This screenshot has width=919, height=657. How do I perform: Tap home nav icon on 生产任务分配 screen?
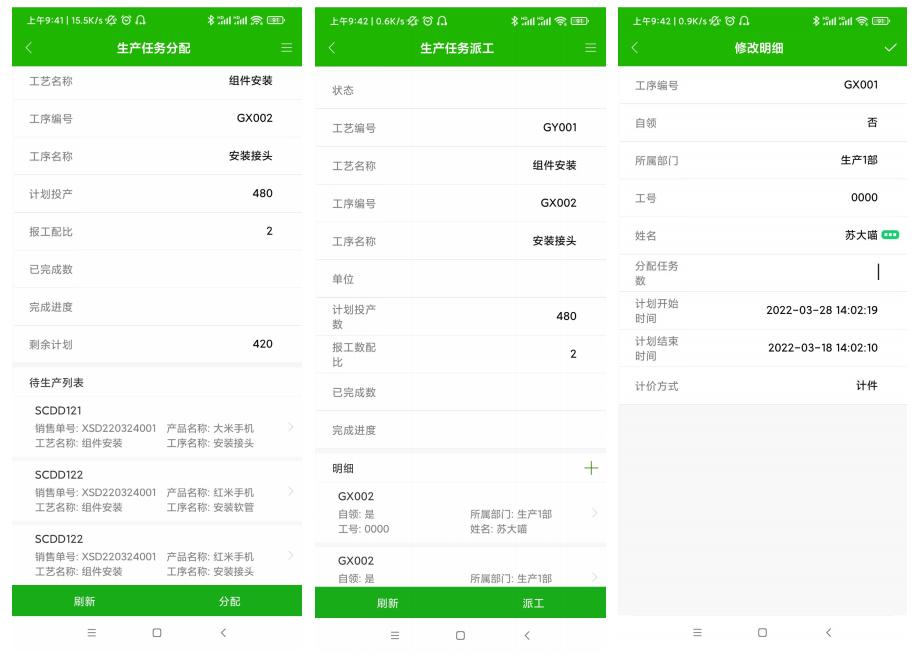[x=156, y=632]
